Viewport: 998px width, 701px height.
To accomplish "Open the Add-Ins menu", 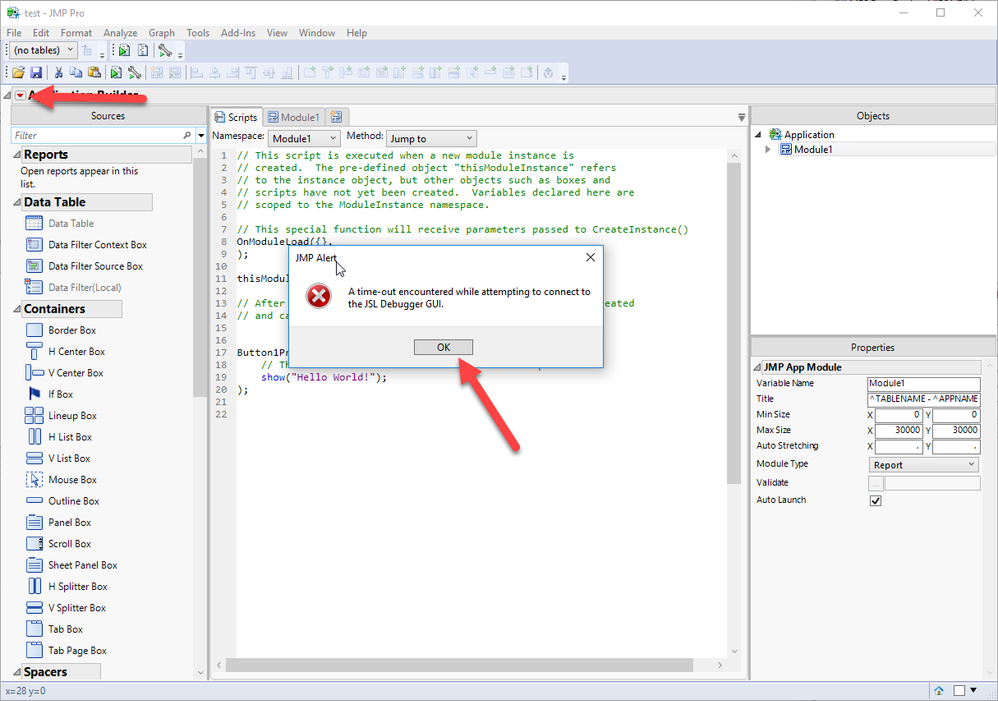I will [238, 32].
